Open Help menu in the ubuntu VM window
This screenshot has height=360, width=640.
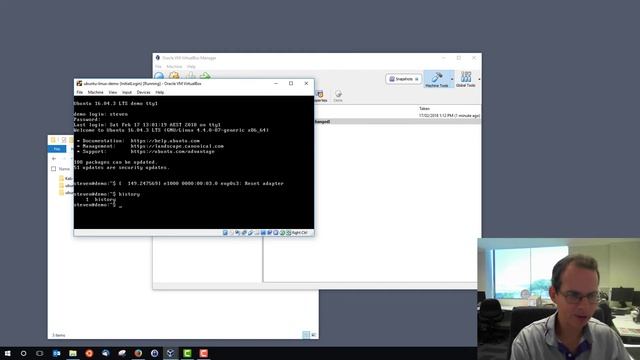coord(160,93)
